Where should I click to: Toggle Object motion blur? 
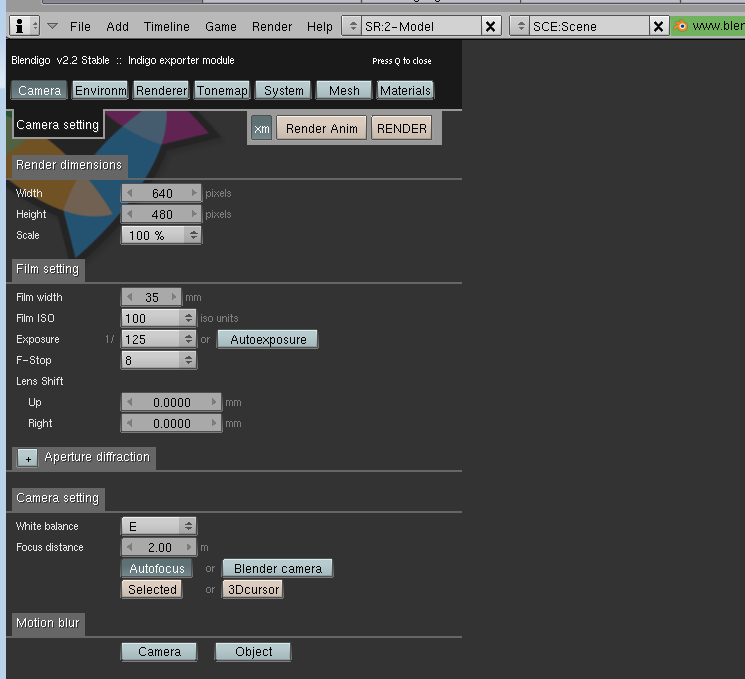point(253,651)
